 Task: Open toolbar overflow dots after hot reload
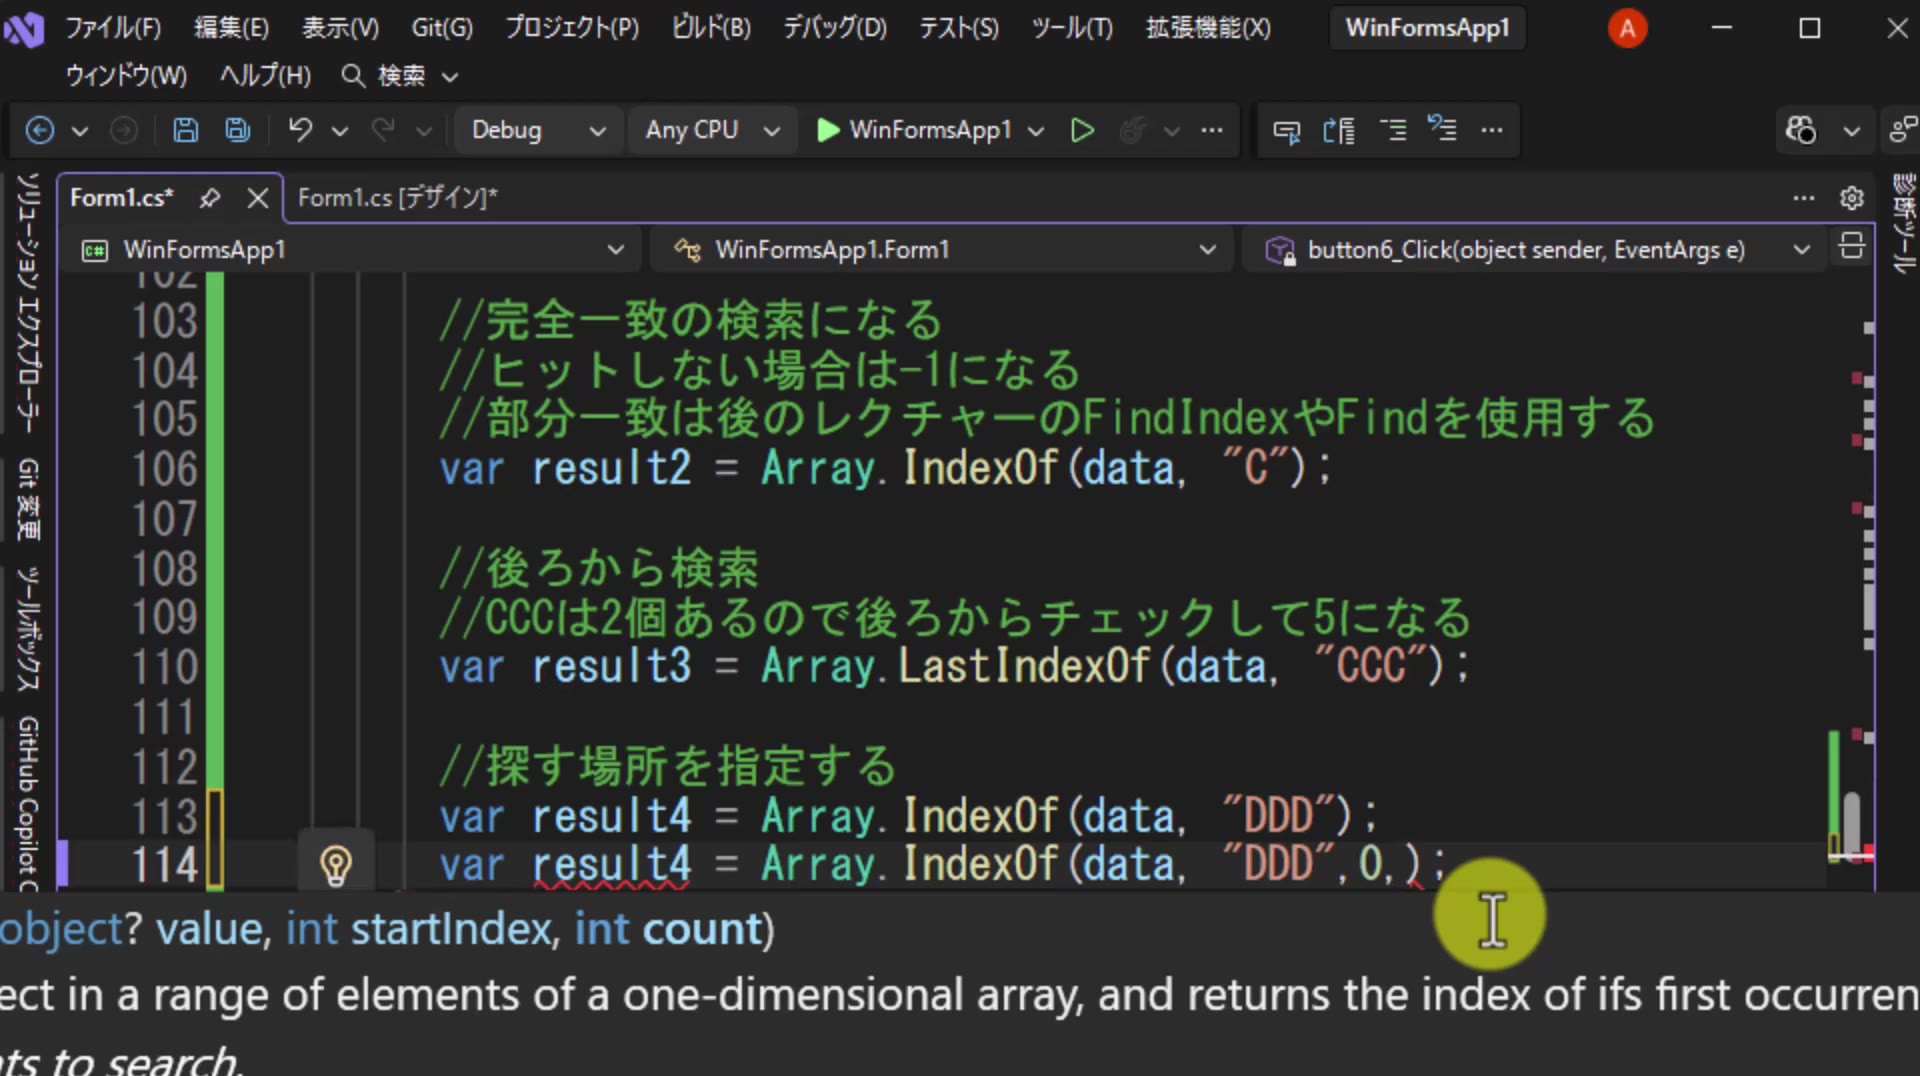pyautogui.click(x=1212, y=130)
